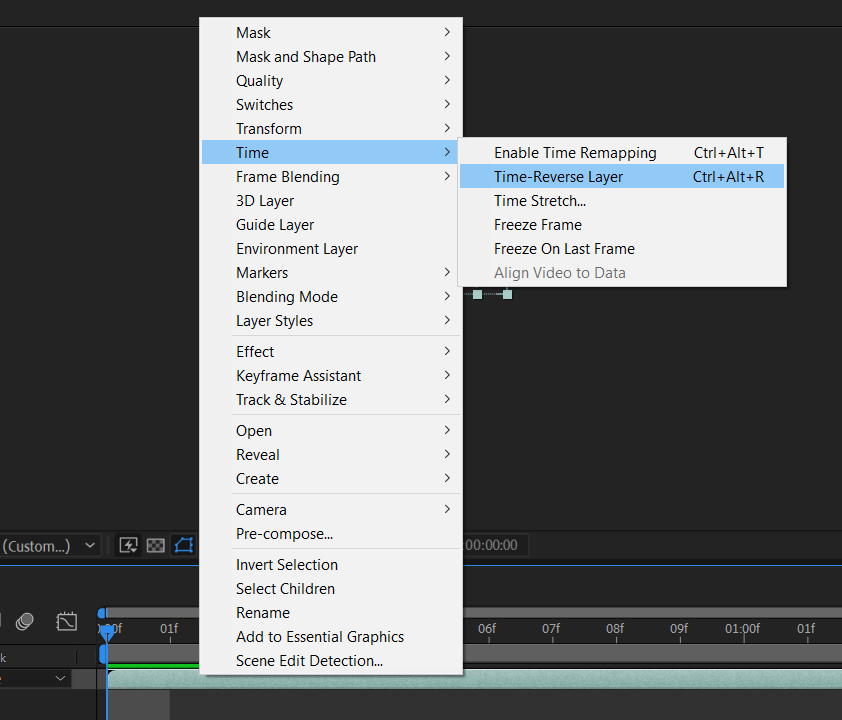Screen dimensions: 842x720
Task: Click the Motion Blur overlapping circles icon
Action: [25, 622]
